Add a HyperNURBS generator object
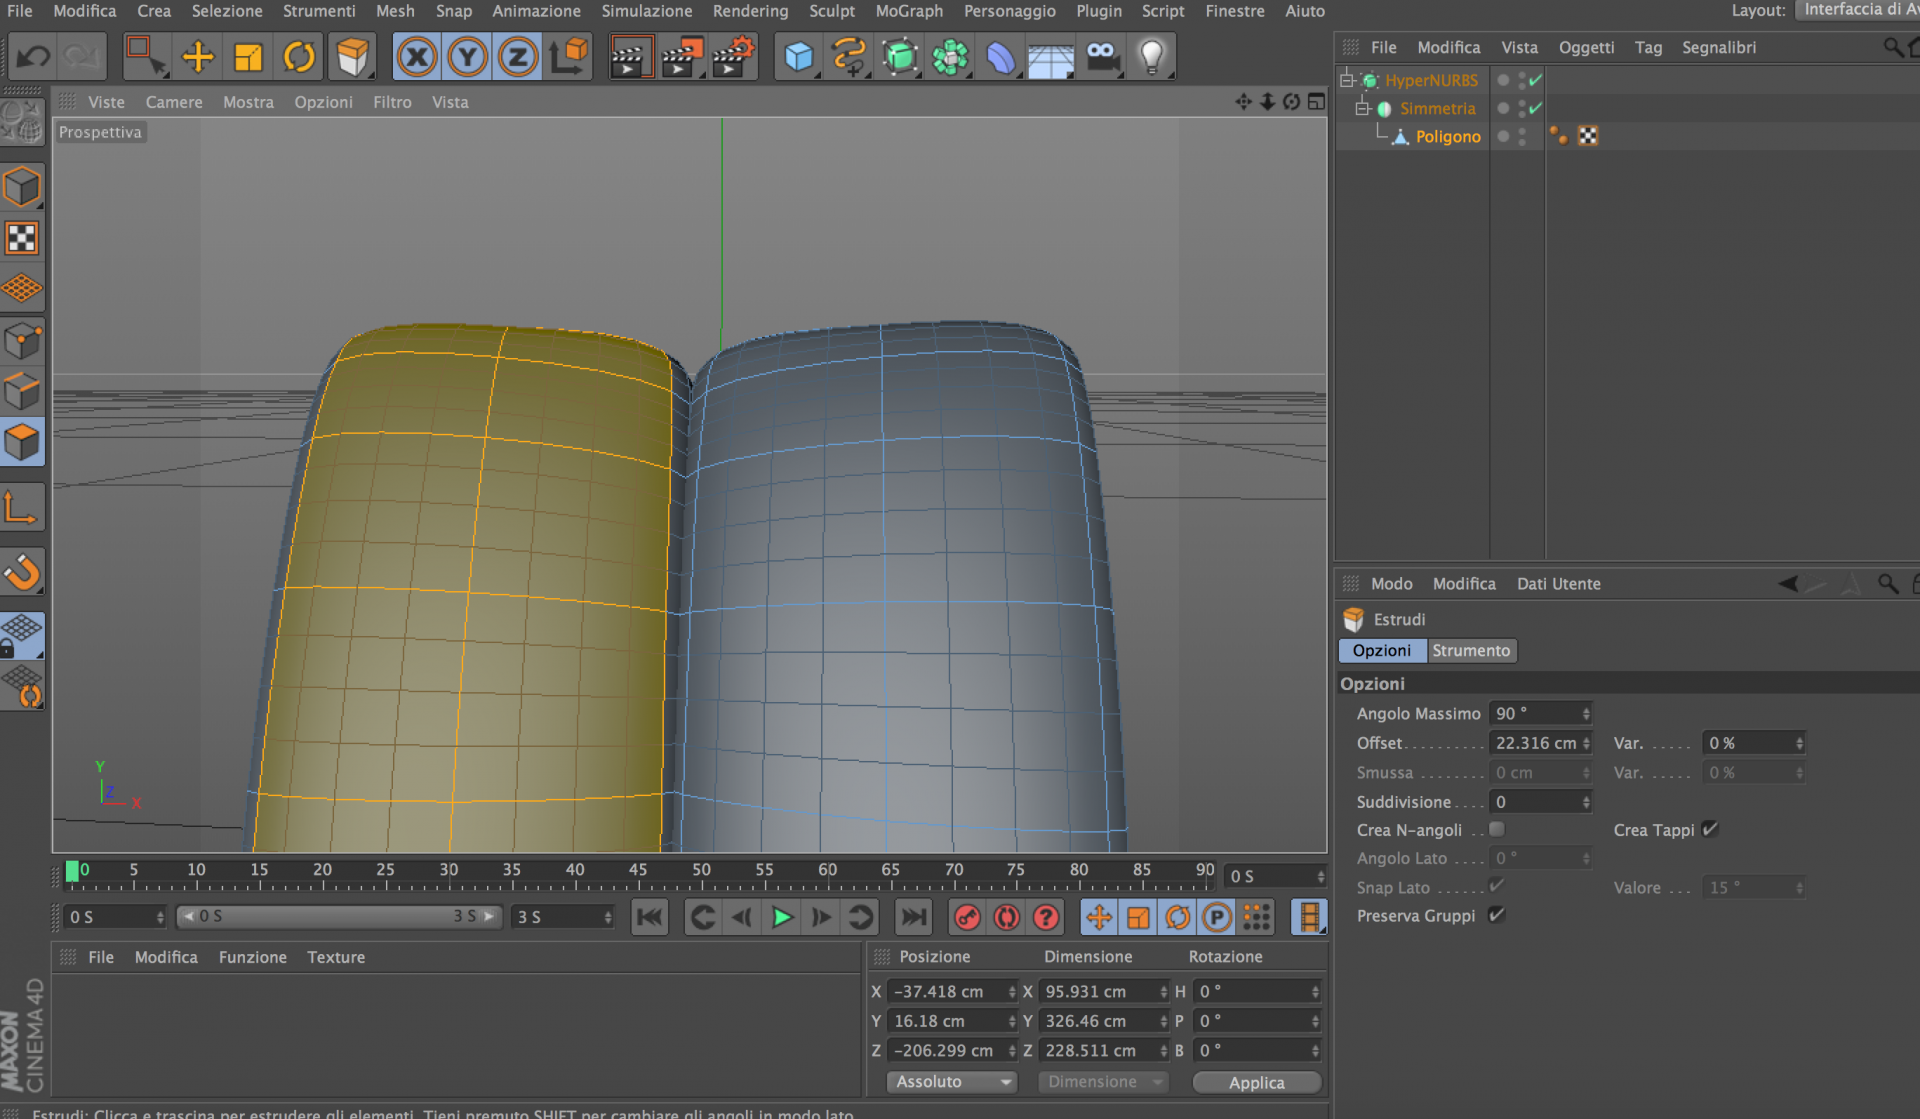The height and width of the screenshot is (1119, 1920). (x=900, y=57)
